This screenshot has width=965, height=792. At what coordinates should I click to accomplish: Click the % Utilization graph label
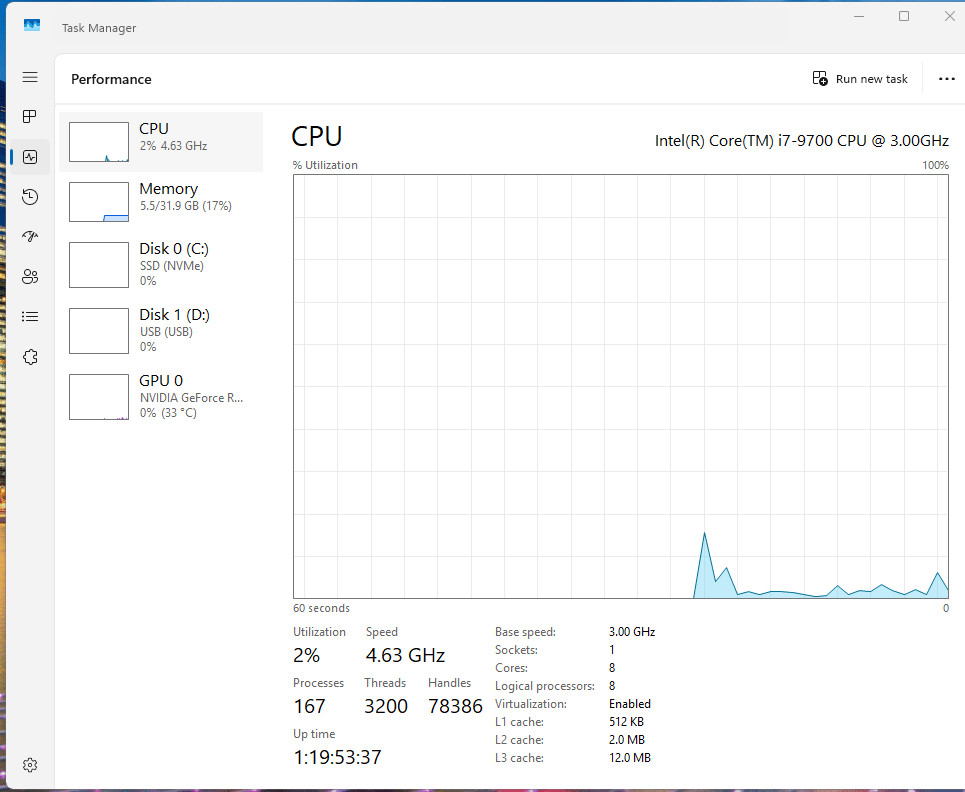tap(325, 165)
